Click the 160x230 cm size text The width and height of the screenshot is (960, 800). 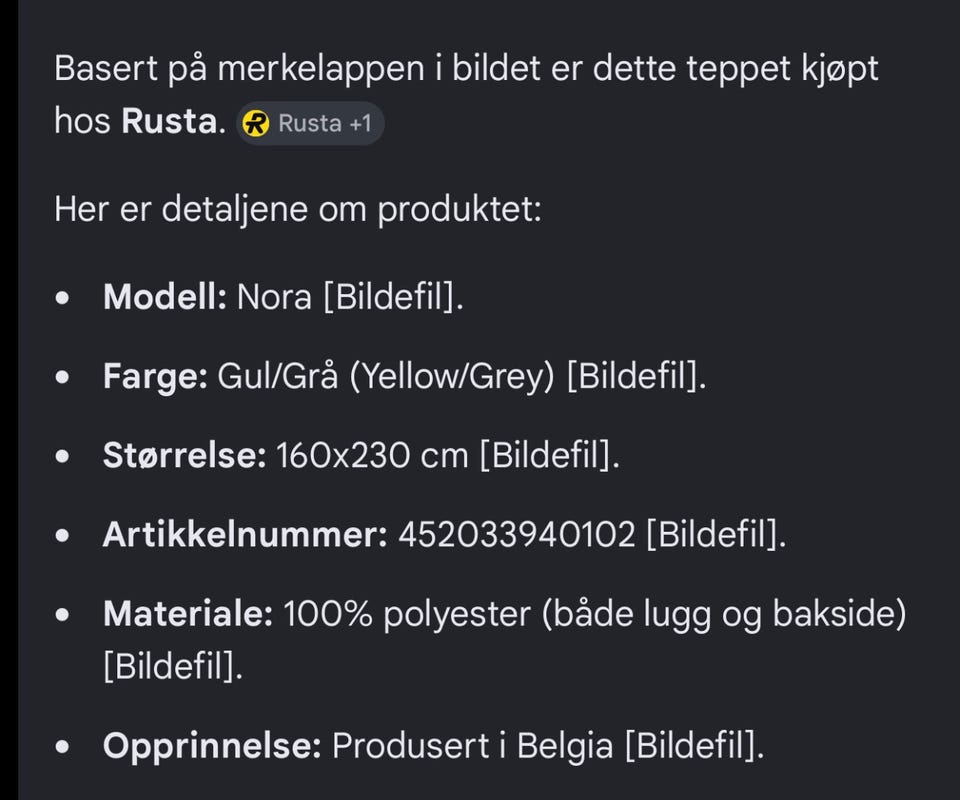[372, 455]
